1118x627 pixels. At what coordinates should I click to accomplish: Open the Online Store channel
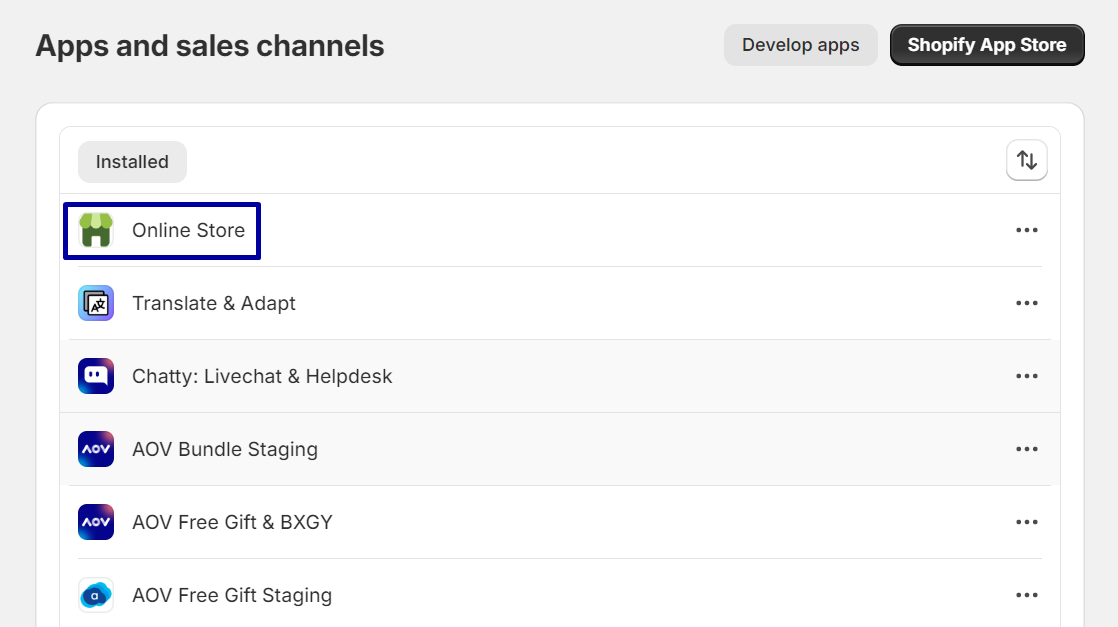click(188, 230)
